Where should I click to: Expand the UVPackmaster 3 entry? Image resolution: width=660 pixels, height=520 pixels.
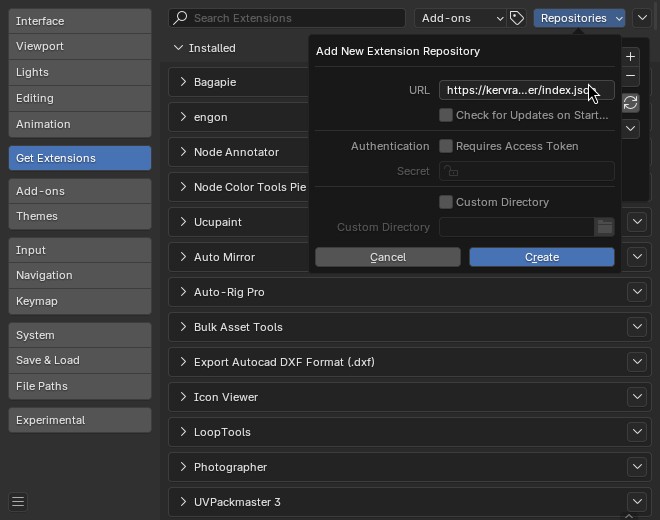pyautogui.click(x=183, y=501)
